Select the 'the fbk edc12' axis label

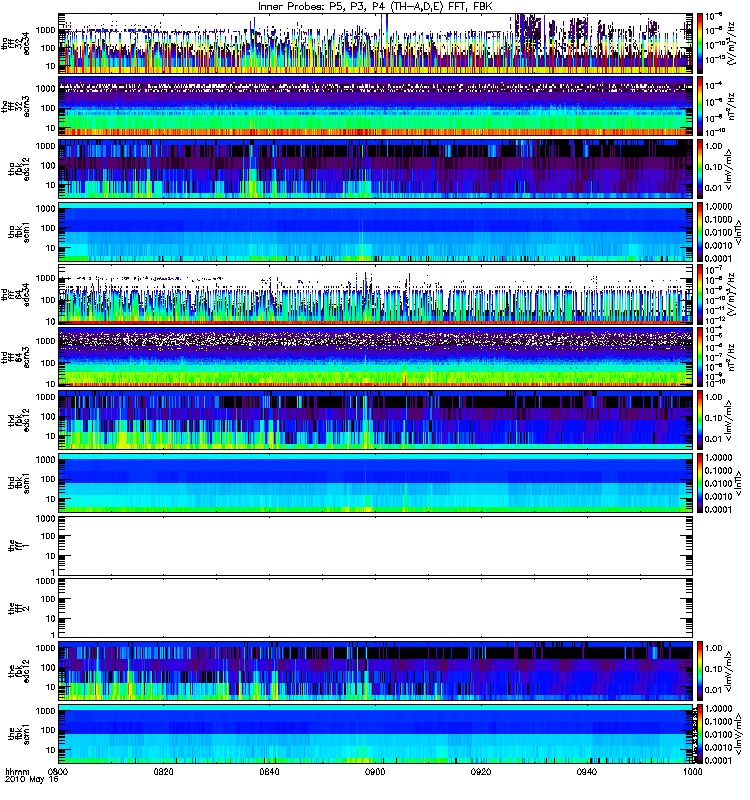tap(19, 671)
